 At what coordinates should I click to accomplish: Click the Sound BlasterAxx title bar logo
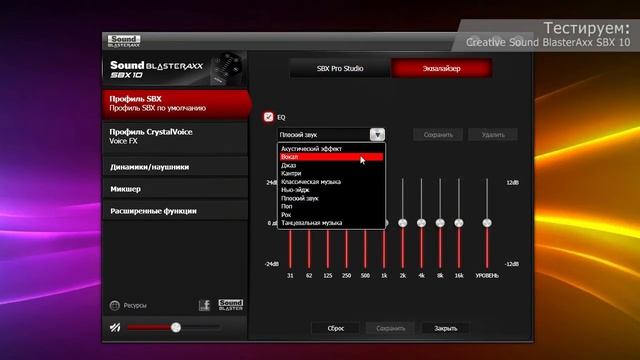pyautogui.click(x=124, y=41)
